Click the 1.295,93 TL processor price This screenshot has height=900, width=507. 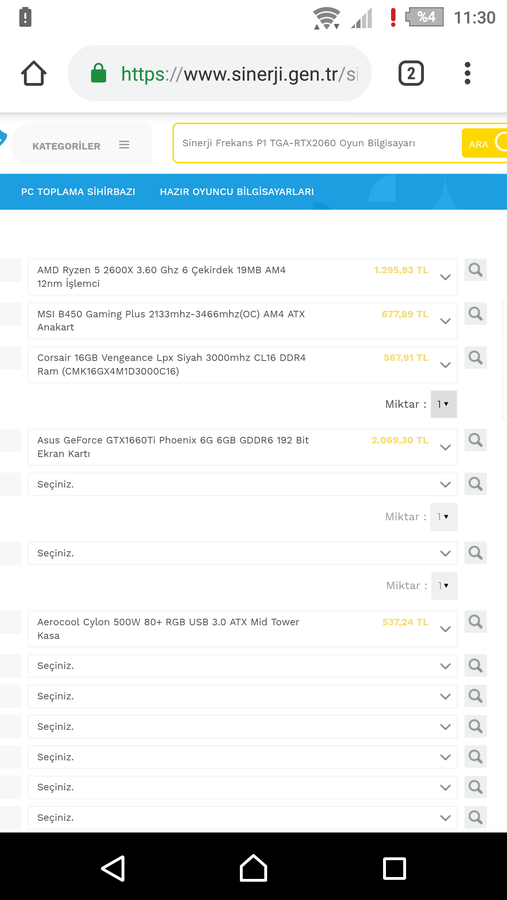[401, 270]
